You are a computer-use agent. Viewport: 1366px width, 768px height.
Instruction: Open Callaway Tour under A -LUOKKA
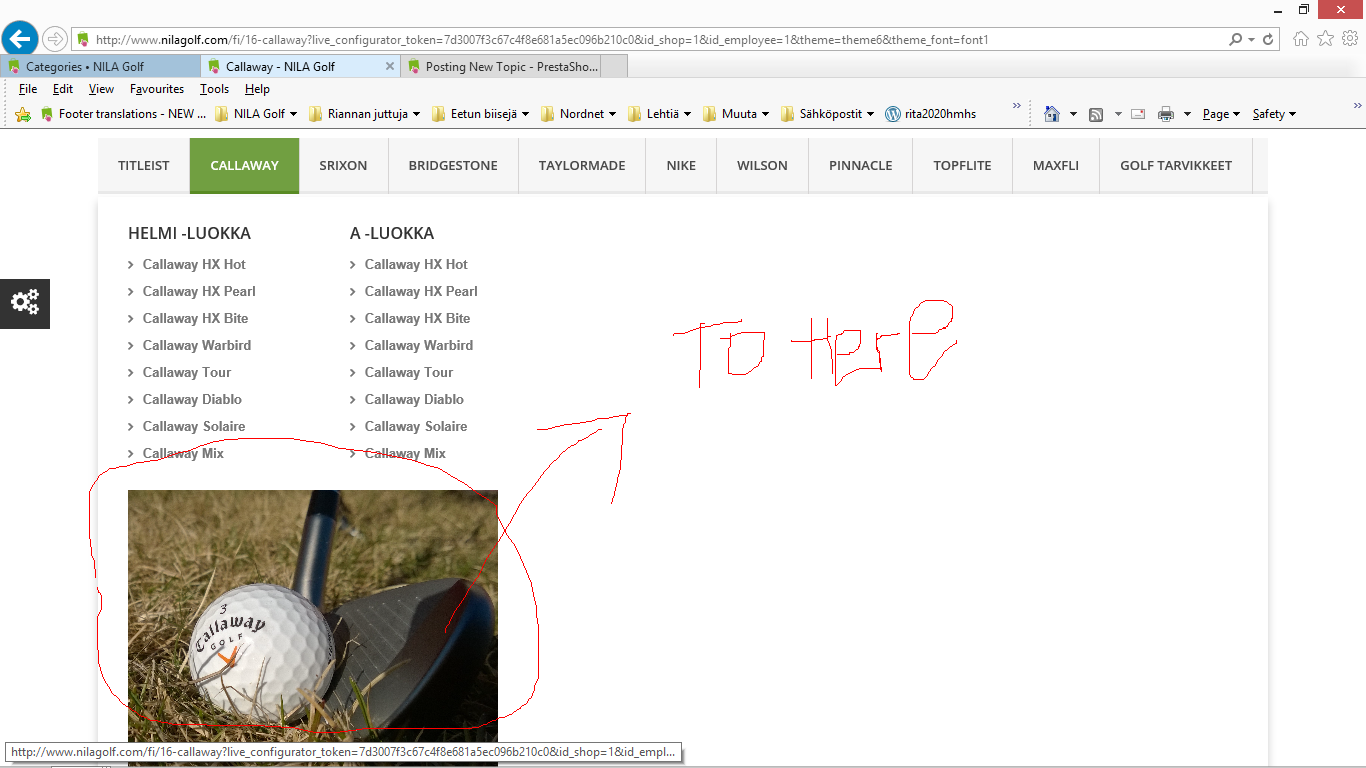[x=409, y=372]
